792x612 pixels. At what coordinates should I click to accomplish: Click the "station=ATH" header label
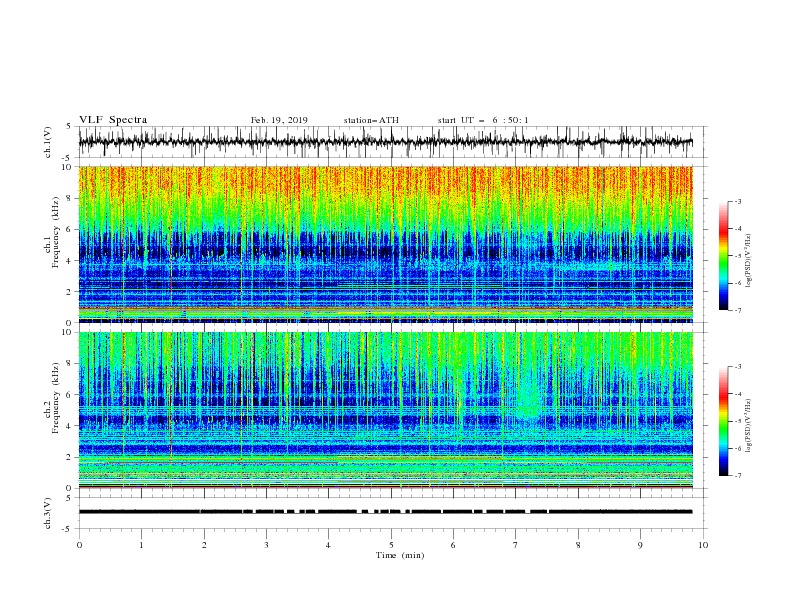371,120
